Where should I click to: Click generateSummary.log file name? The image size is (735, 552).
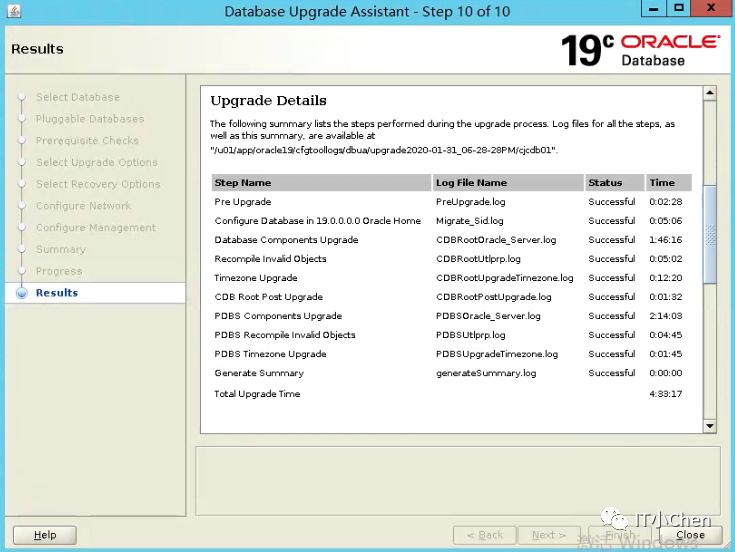tap(486, 373)
